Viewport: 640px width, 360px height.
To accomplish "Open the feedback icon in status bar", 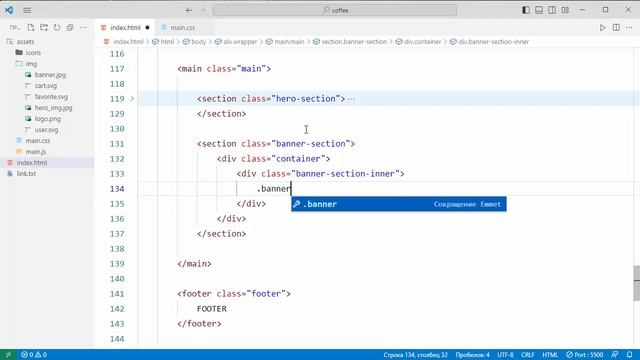I will pyautogui.click(x=615, y=355).
